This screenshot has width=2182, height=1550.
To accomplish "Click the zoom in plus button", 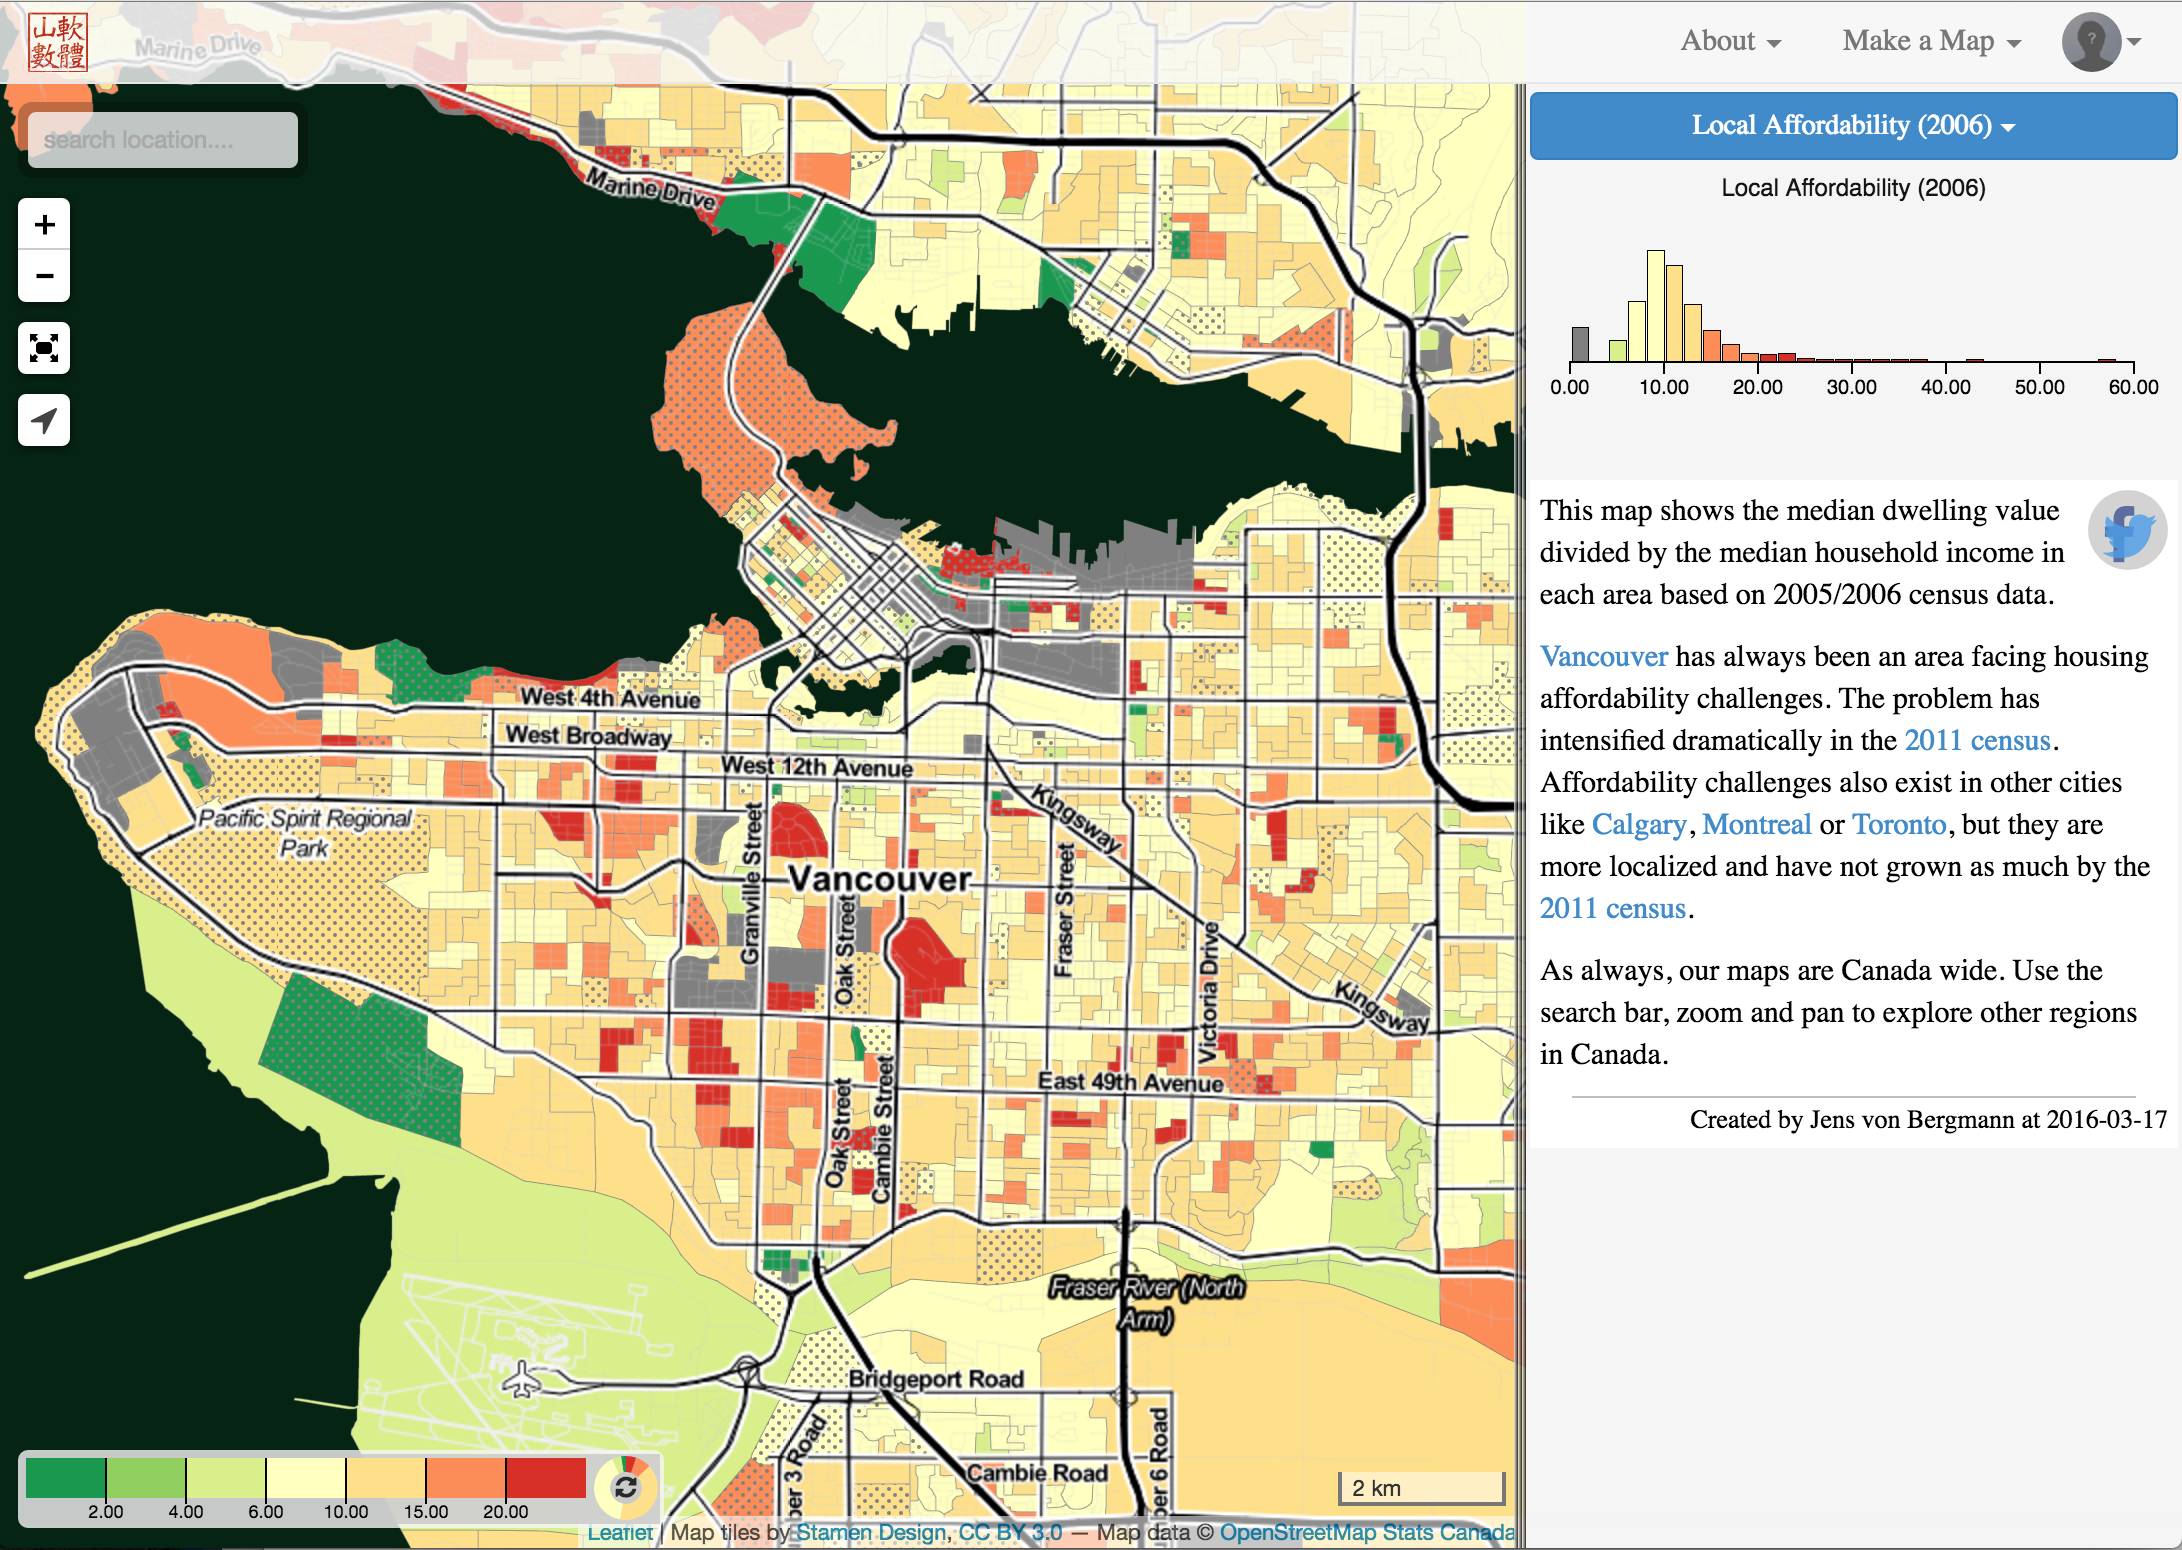I will (x=44, y=224).
